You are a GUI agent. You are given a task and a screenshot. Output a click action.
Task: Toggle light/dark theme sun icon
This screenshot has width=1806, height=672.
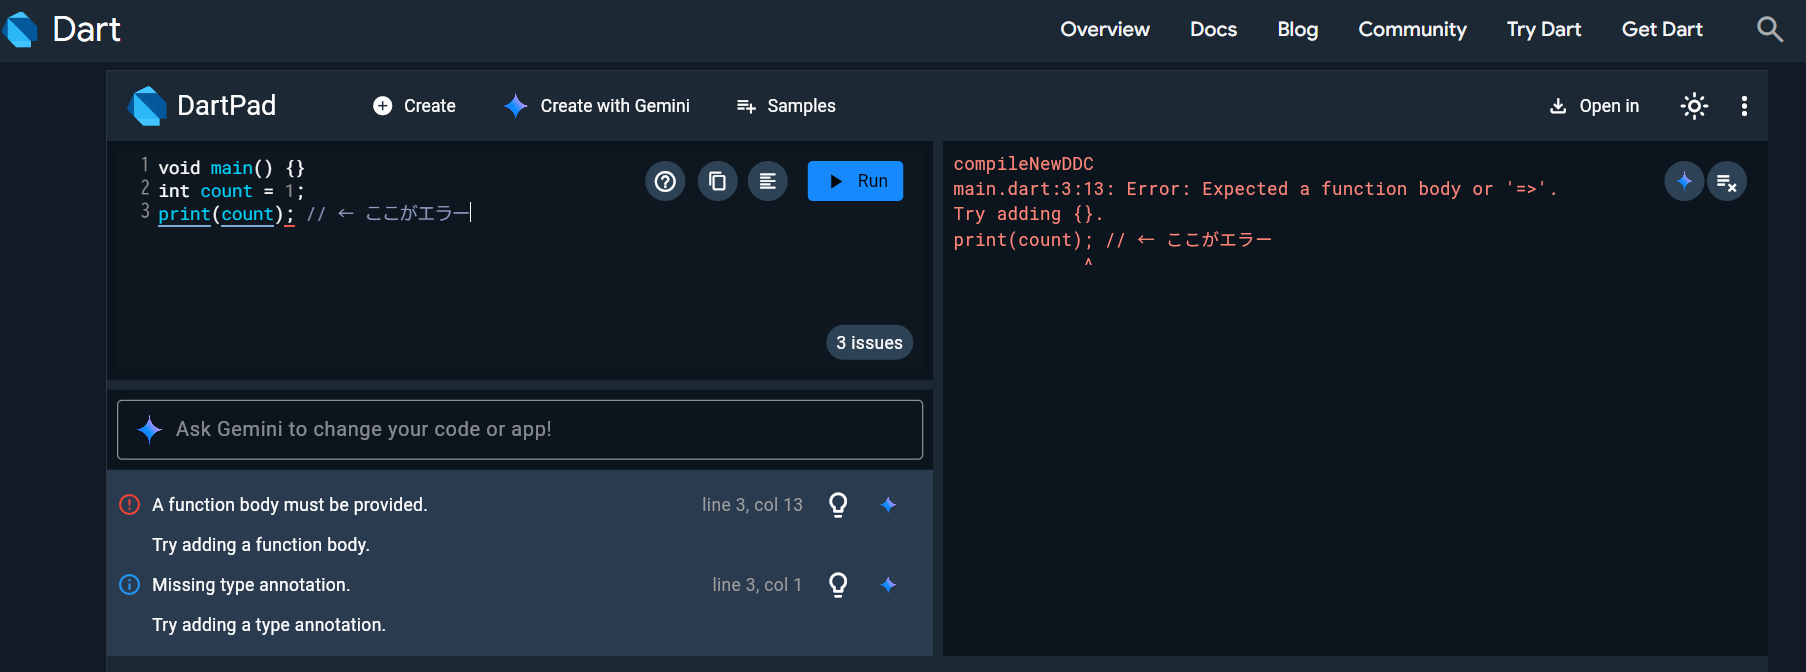[x=1694, y=106]
